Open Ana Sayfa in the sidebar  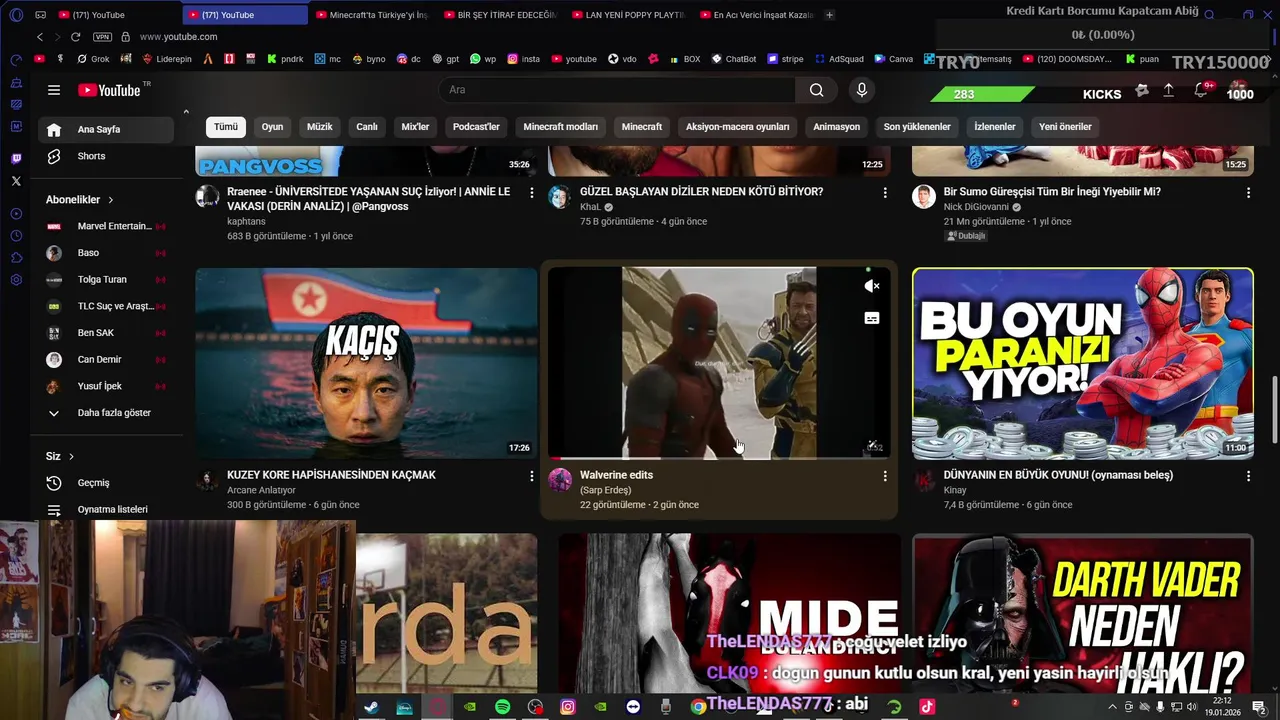[x=106, y=130]
